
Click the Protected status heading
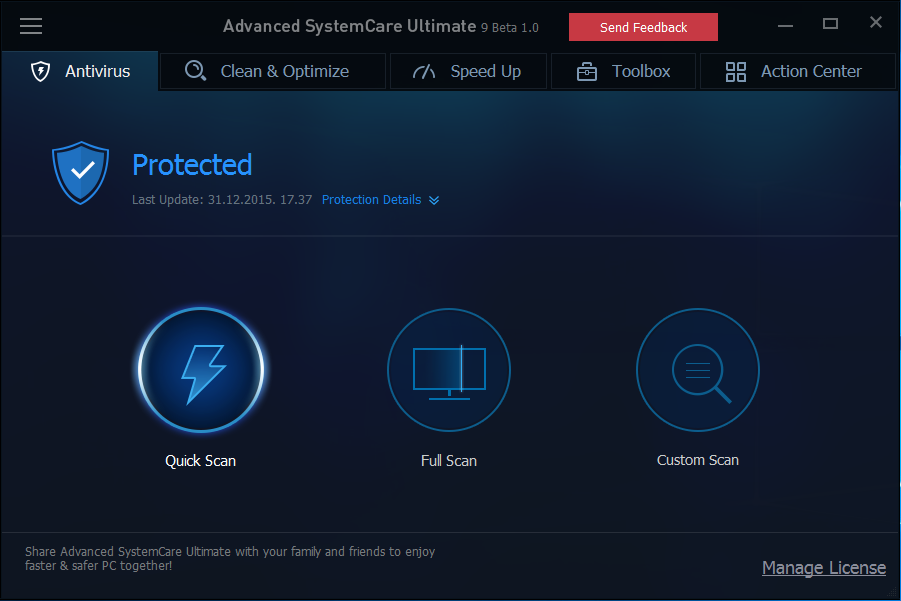(192, 165)
